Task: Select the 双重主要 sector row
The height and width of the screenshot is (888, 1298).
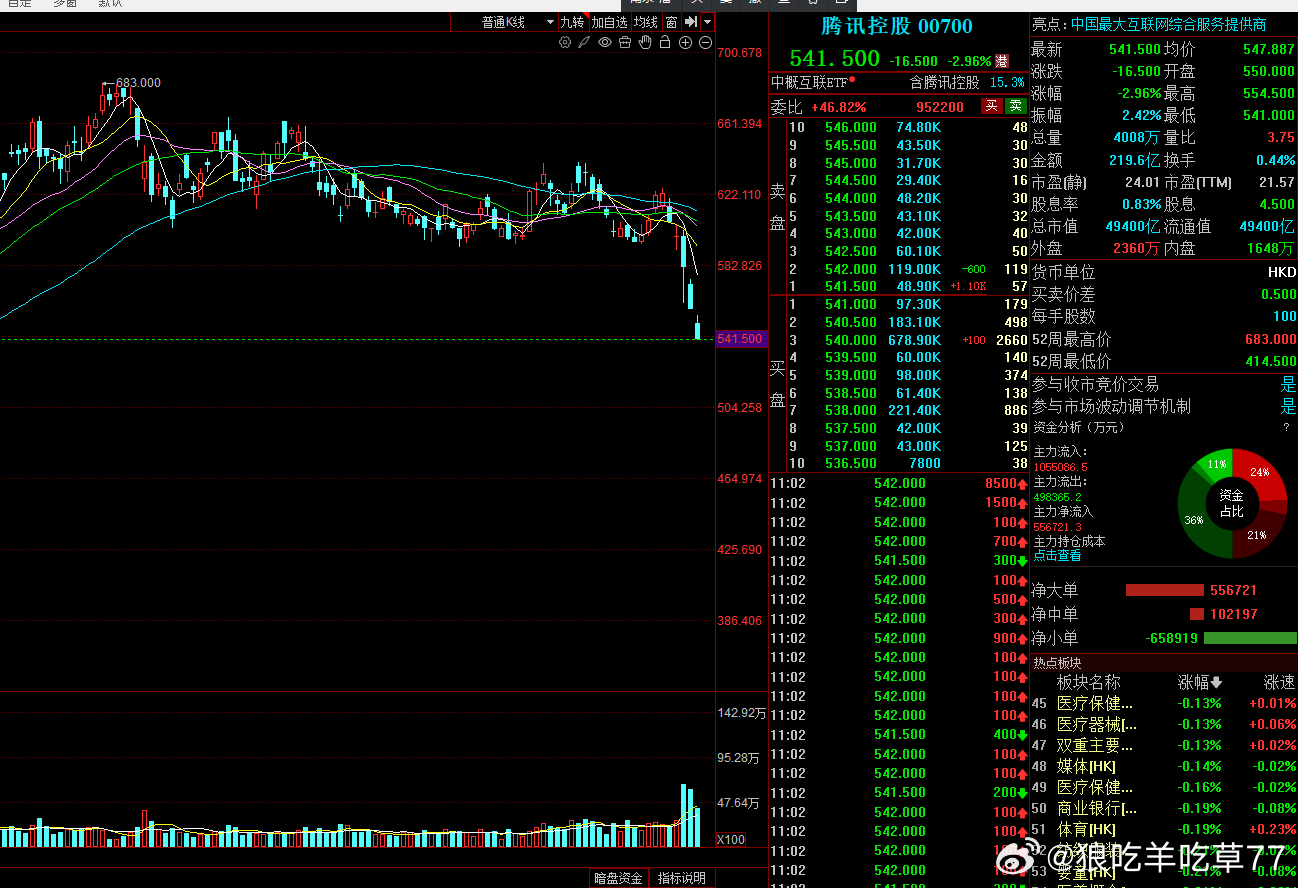Action: (1164, 745)
